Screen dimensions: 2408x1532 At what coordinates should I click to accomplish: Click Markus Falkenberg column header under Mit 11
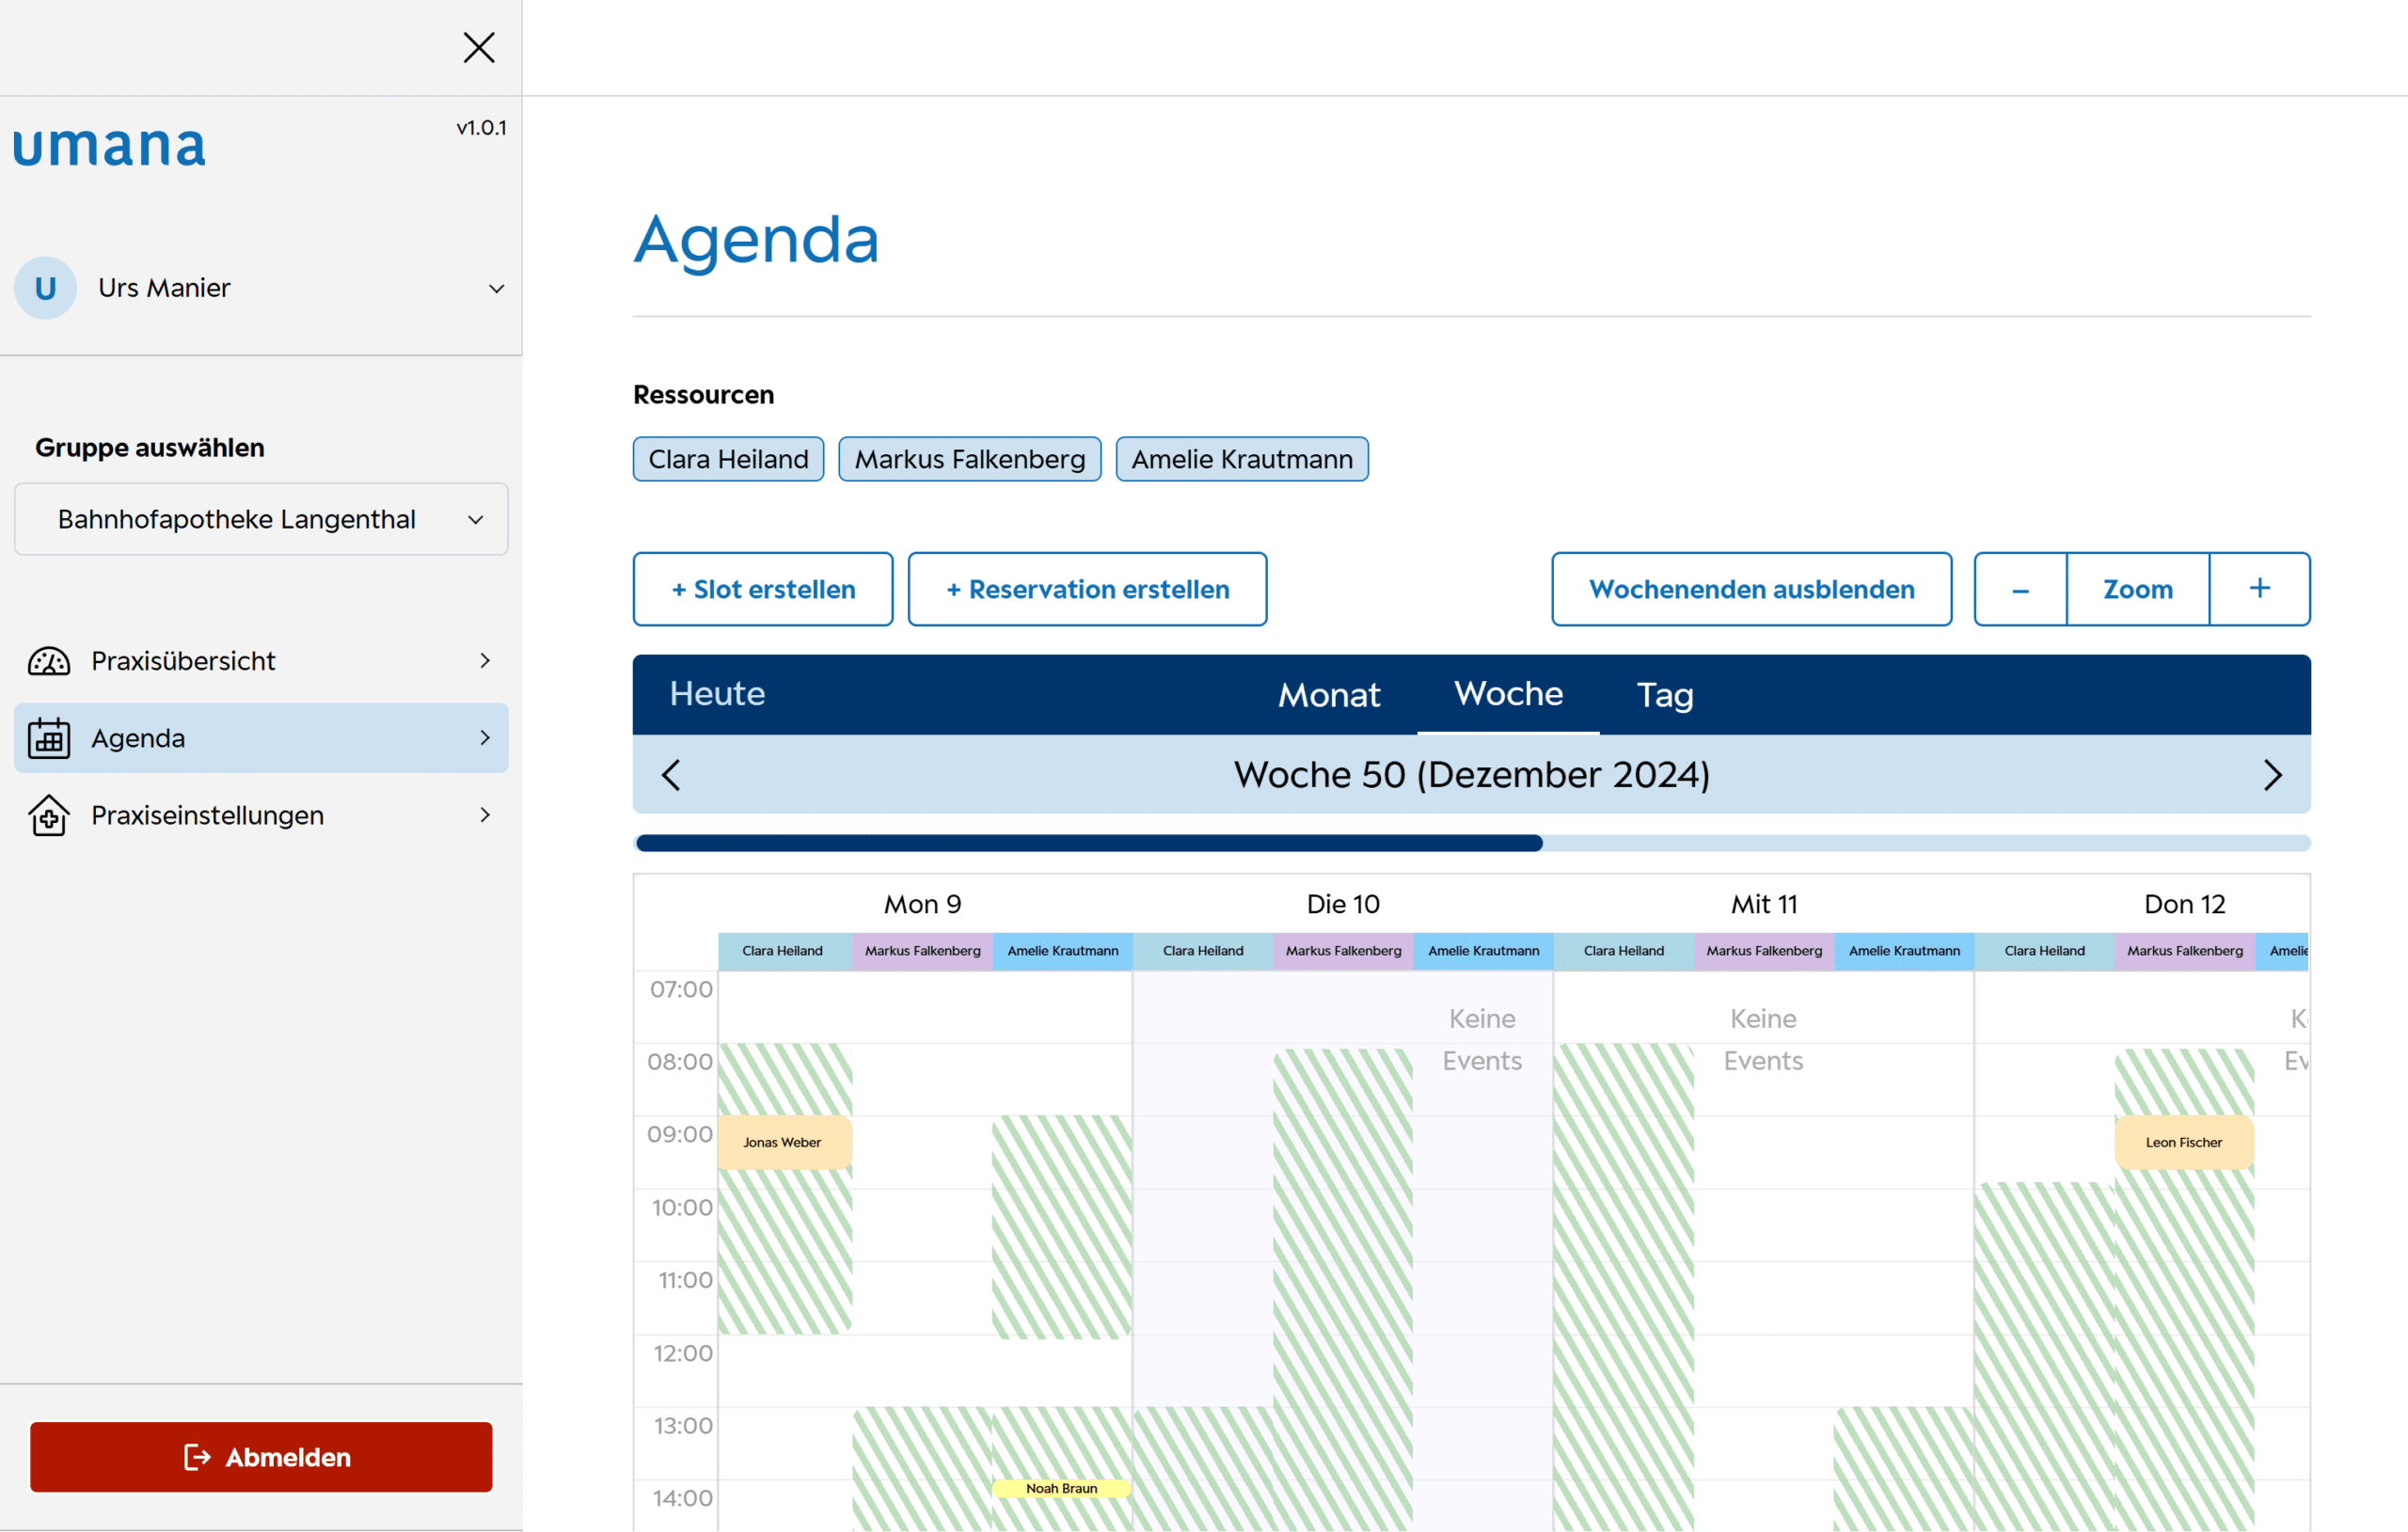click(1764, 951)
